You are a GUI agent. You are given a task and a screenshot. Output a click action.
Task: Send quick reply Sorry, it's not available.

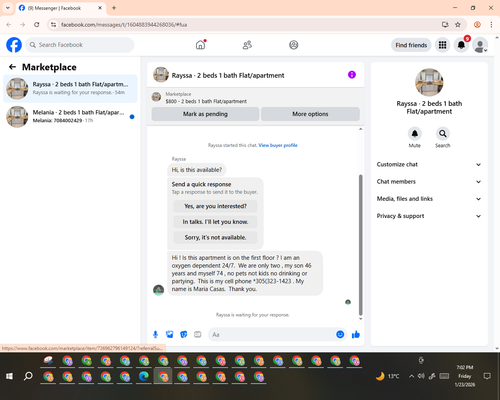point(215,237)
